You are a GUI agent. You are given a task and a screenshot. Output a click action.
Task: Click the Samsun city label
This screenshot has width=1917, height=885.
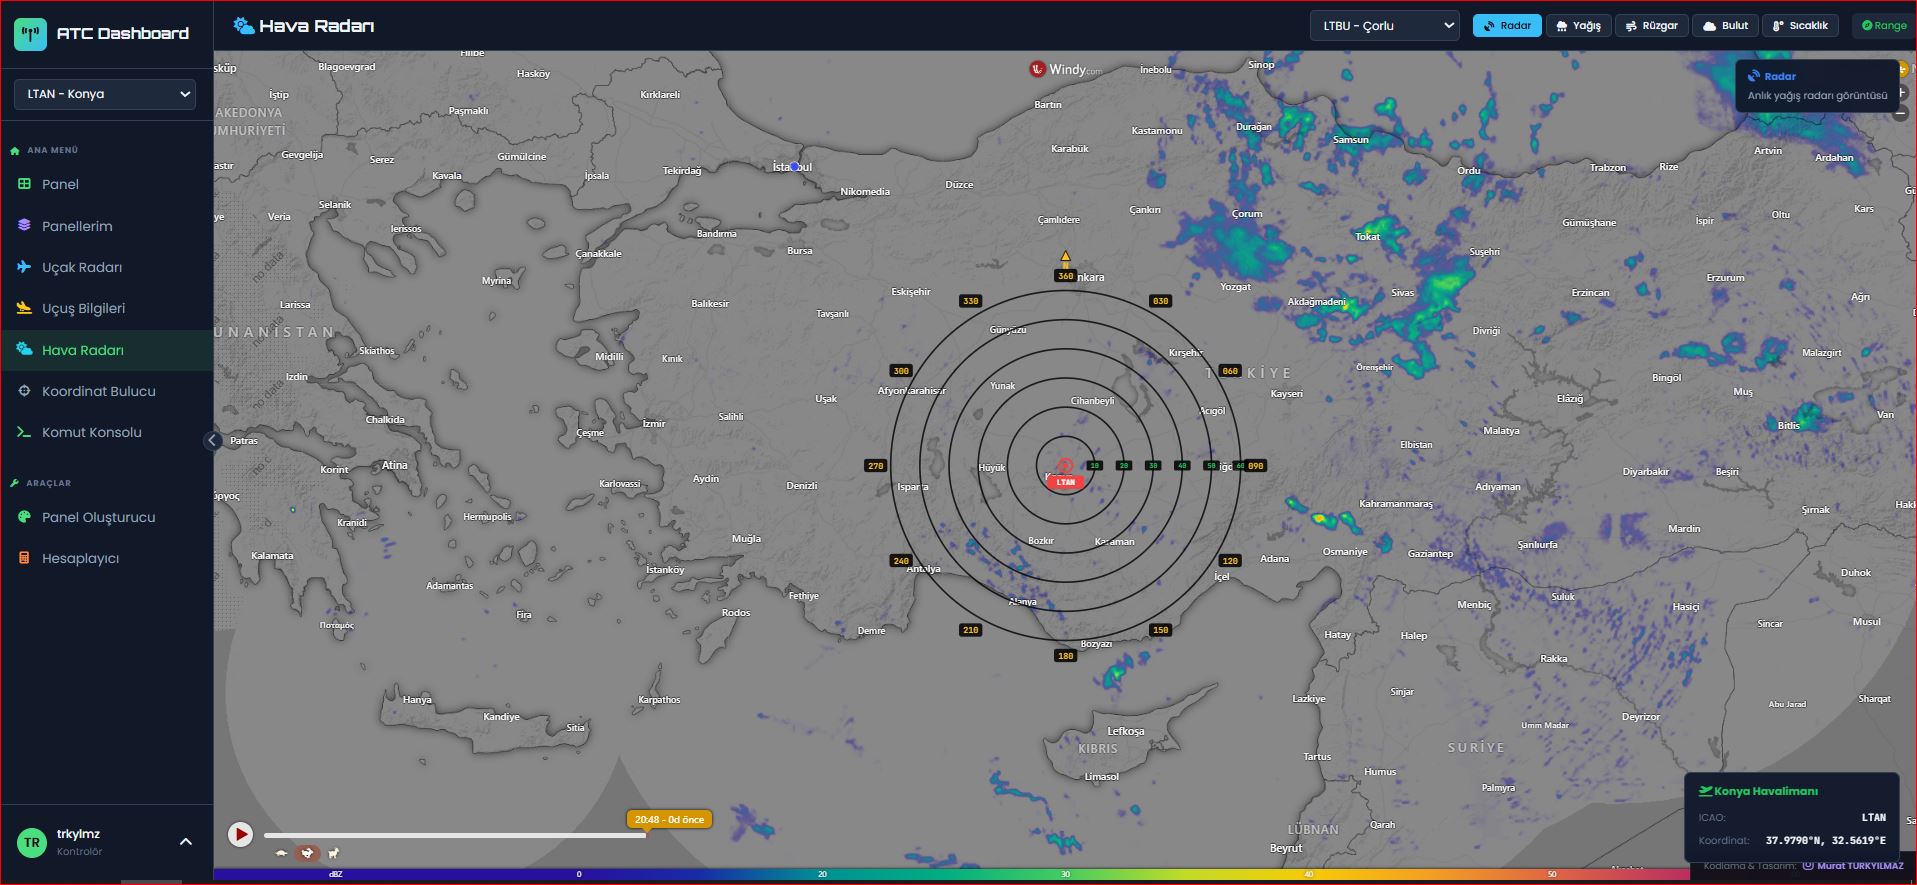[x=1350, y=139]
